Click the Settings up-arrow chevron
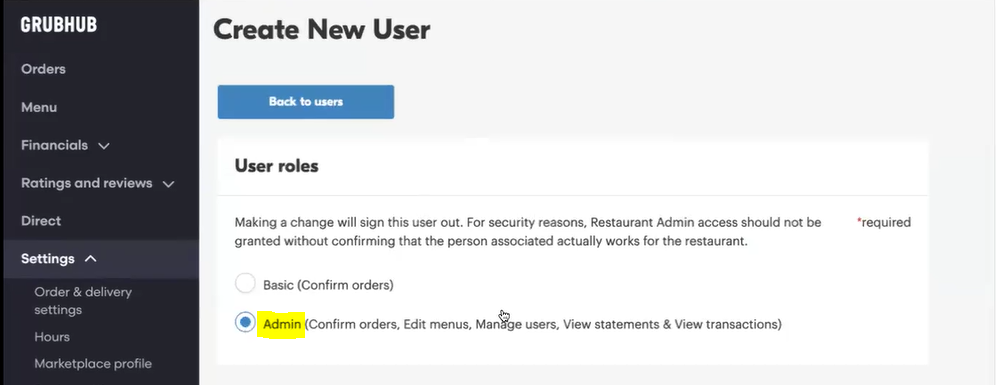The image size is (996, 385). pos(91,259)
